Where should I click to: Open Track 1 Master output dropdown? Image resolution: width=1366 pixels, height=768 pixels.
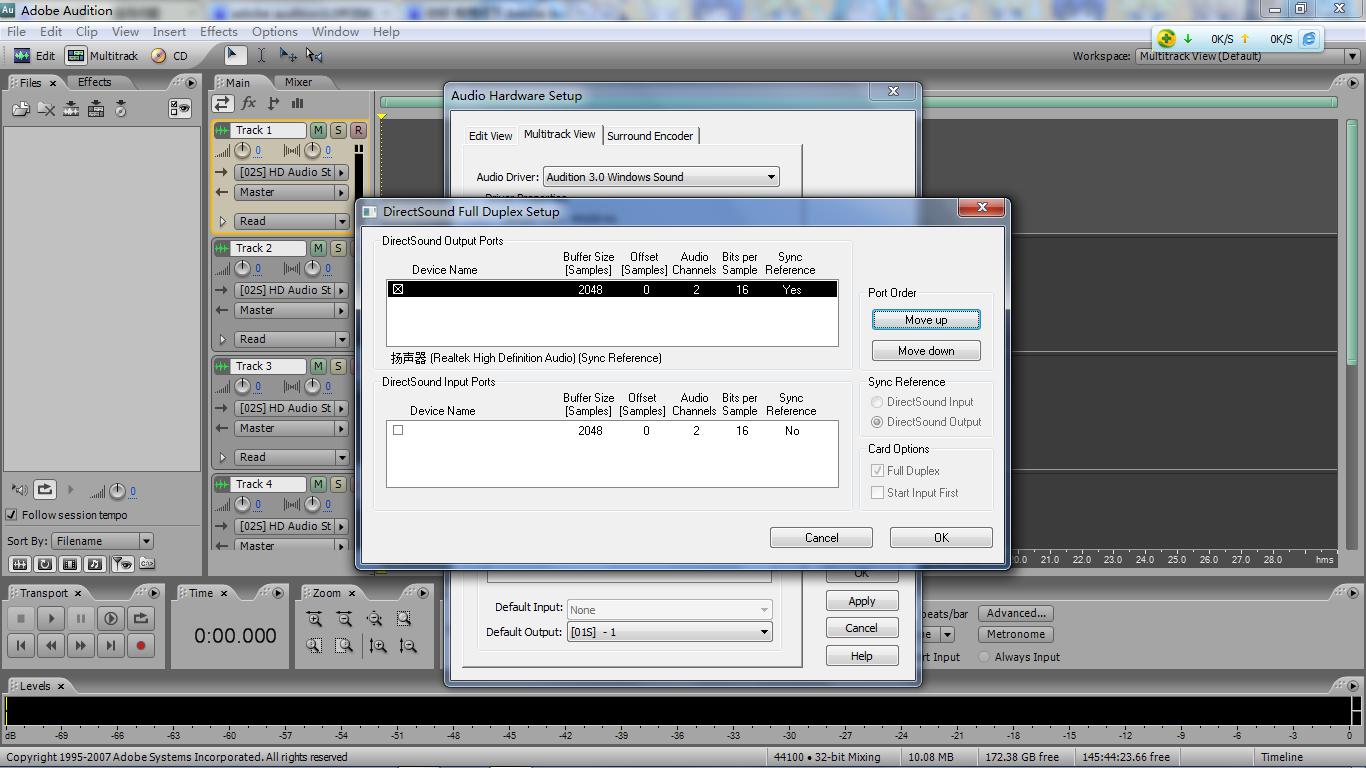(x=291, y=192)
